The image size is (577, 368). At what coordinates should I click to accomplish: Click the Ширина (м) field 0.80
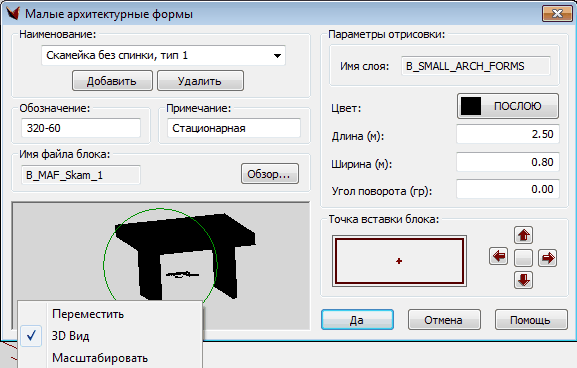[x=508, y=162]
